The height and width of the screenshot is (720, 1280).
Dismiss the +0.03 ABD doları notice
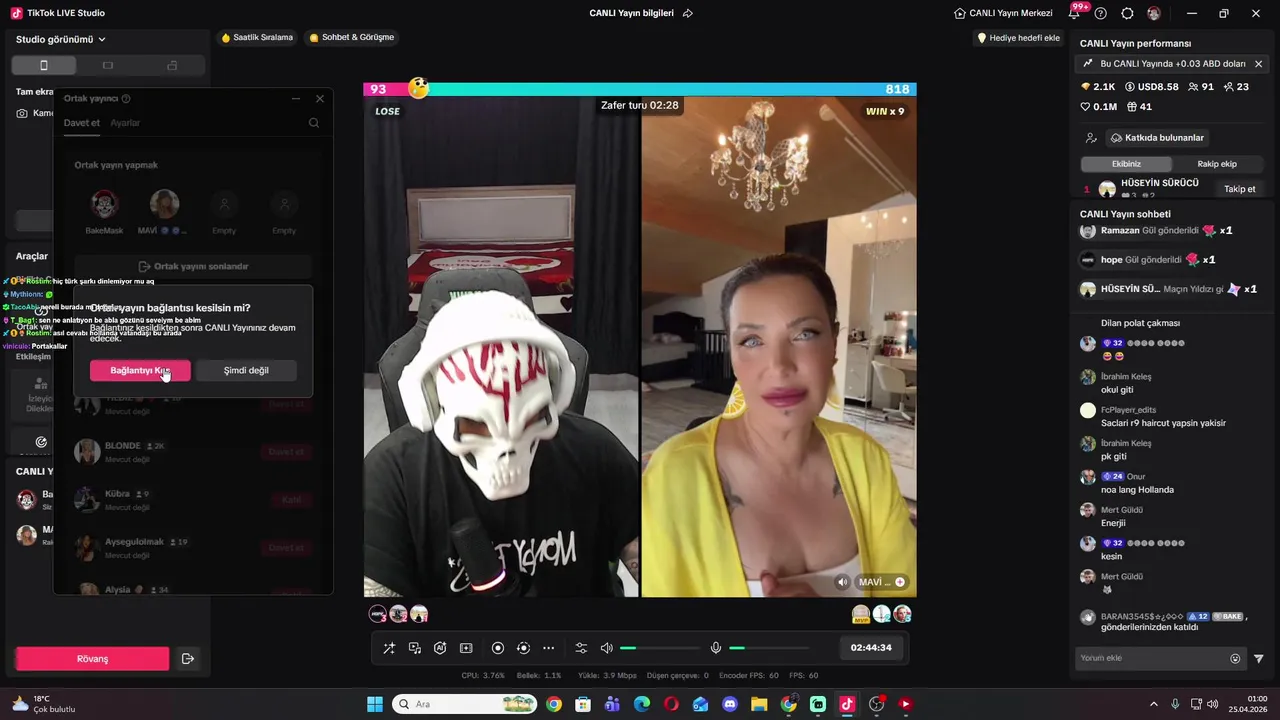(1258, 64)
